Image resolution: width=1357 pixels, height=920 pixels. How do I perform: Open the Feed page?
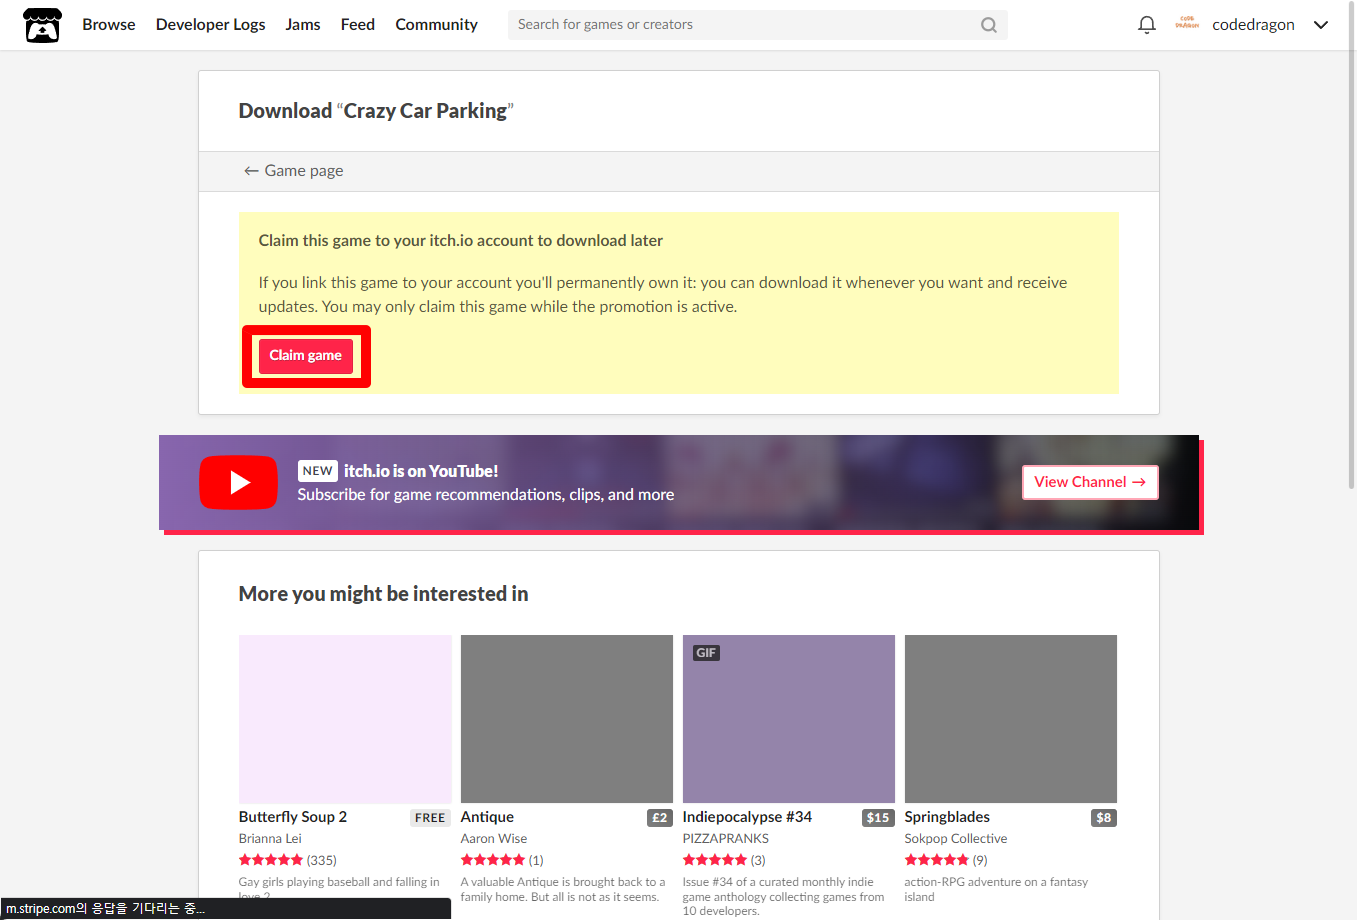click(x=358, y=25)
